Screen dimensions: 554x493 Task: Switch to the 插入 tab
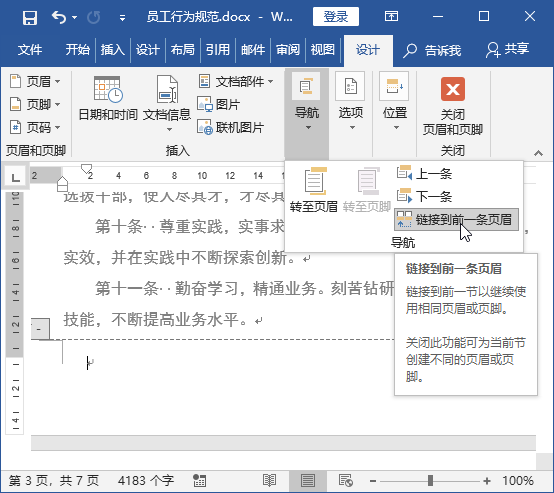click(x=113, y=49)
